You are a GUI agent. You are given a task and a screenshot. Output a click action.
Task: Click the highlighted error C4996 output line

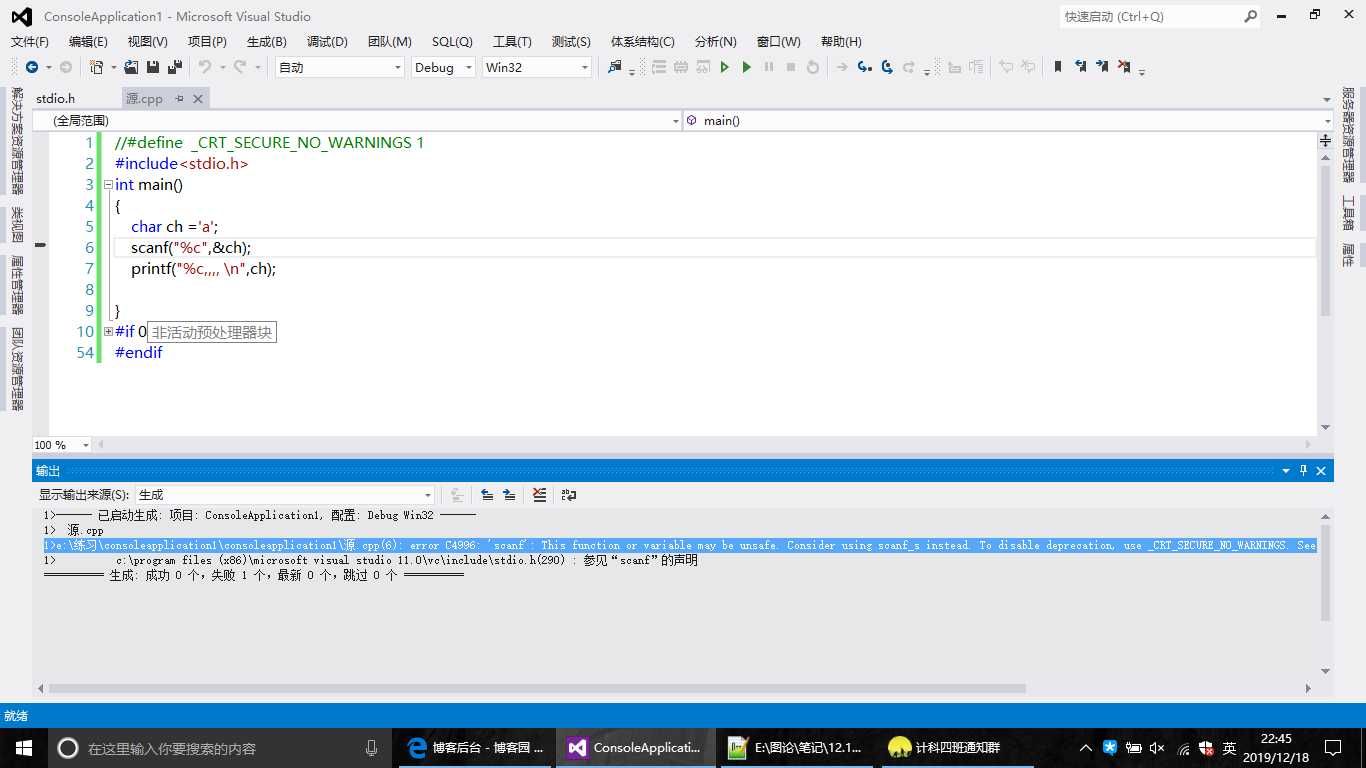[x=680, y=545]
